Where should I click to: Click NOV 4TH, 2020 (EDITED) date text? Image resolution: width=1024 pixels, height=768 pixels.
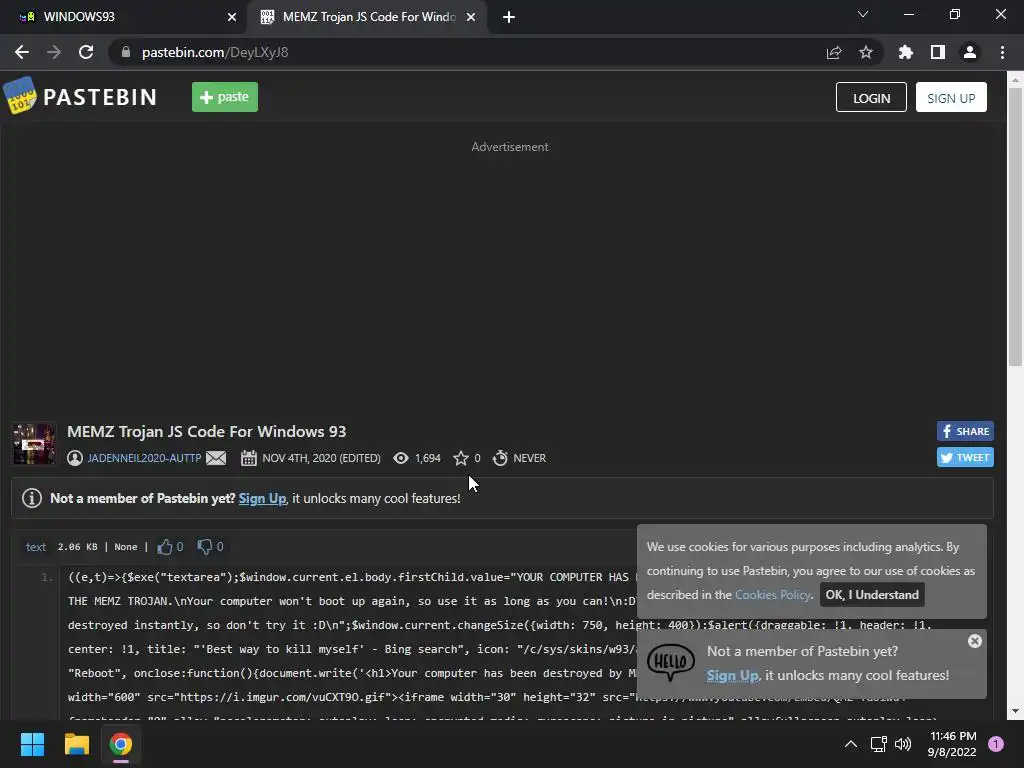[x=321, y=458]
